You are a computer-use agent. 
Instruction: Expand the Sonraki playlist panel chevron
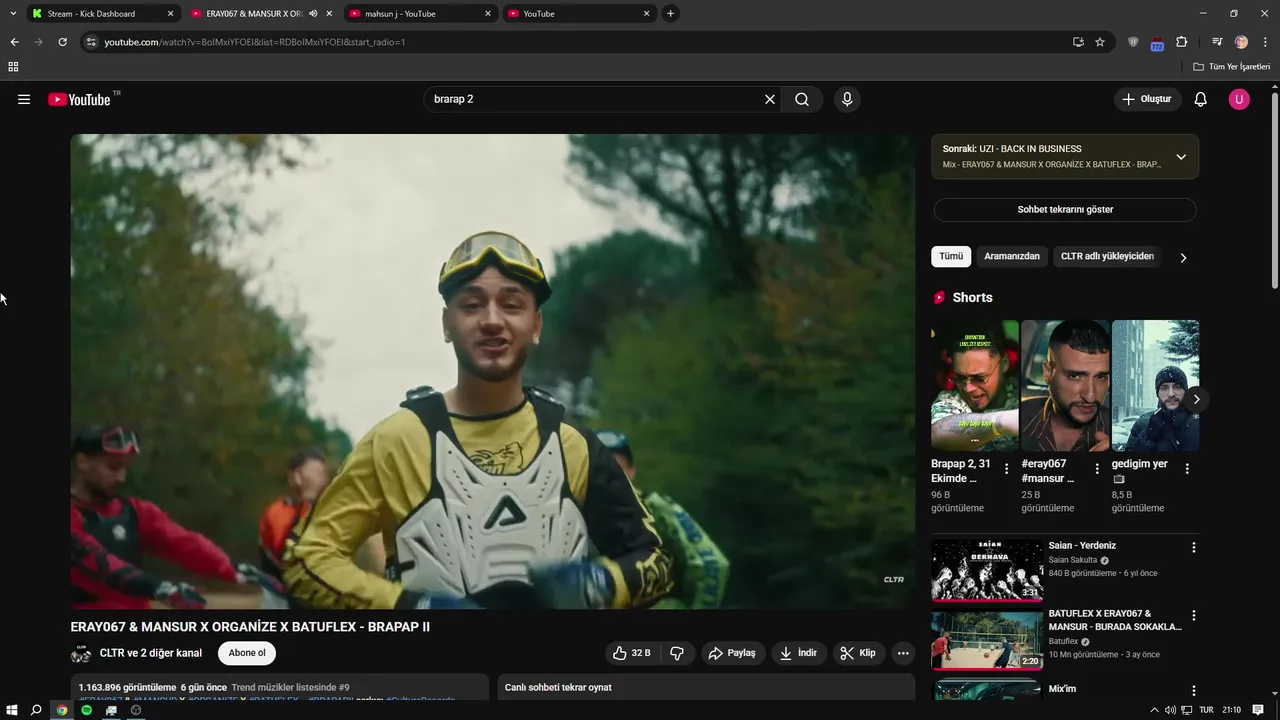1181,157
